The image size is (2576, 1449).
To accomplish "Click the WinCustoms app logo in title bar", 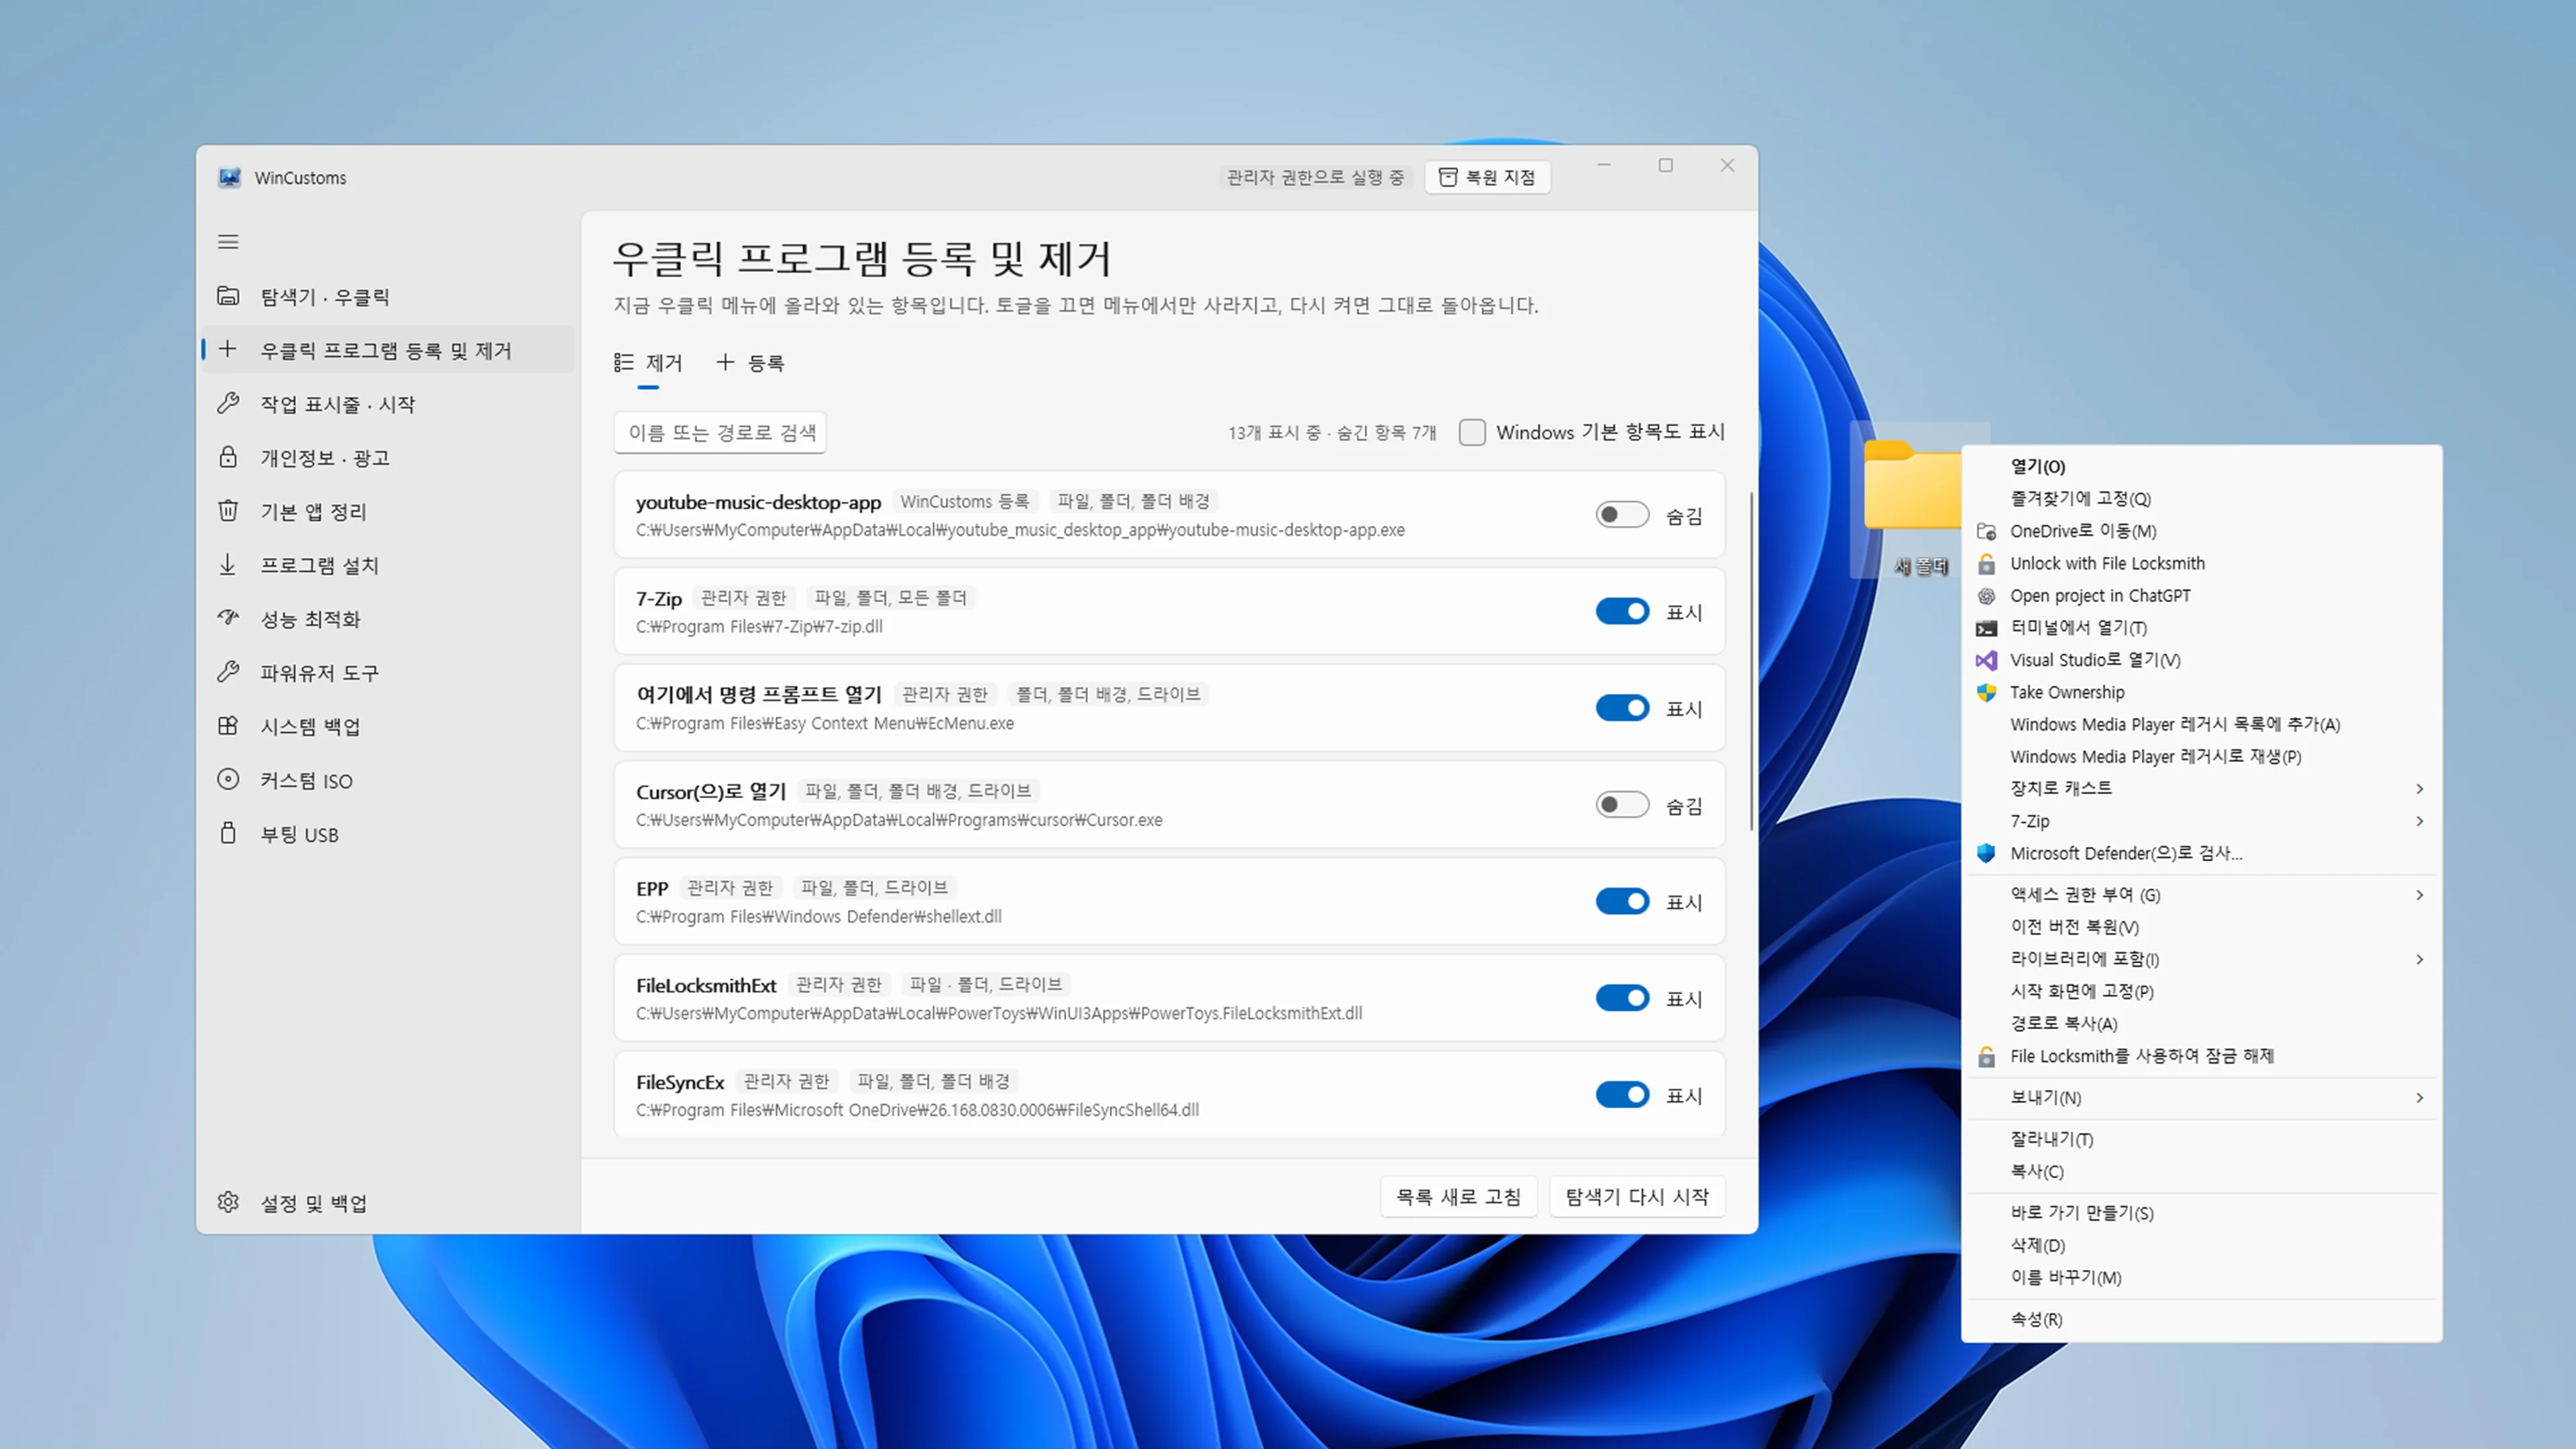I will click(230, 178).
